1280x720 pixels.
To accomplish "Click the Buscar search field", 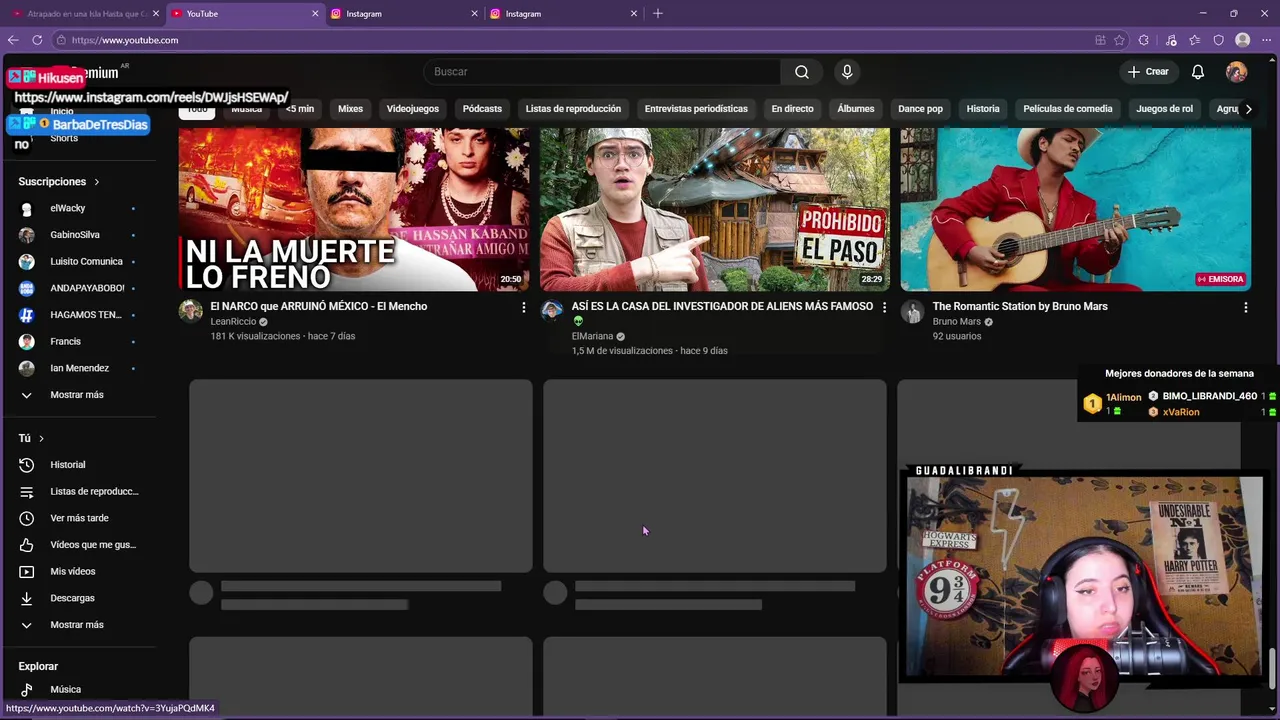I will [602, 72].
